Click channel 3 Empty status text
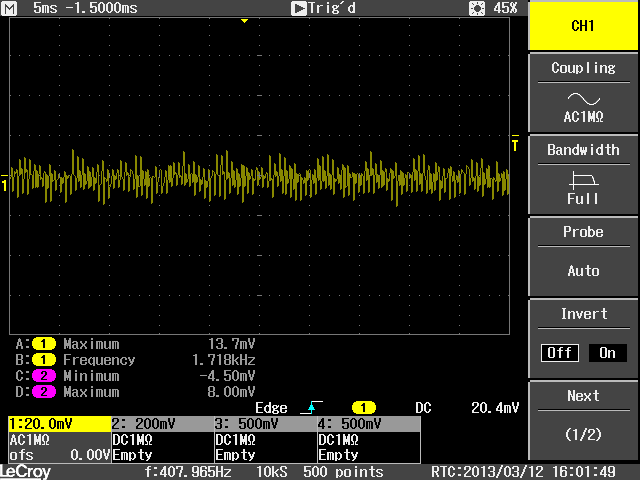The width and height of the screenshot is (640, 480). [235, 455]
